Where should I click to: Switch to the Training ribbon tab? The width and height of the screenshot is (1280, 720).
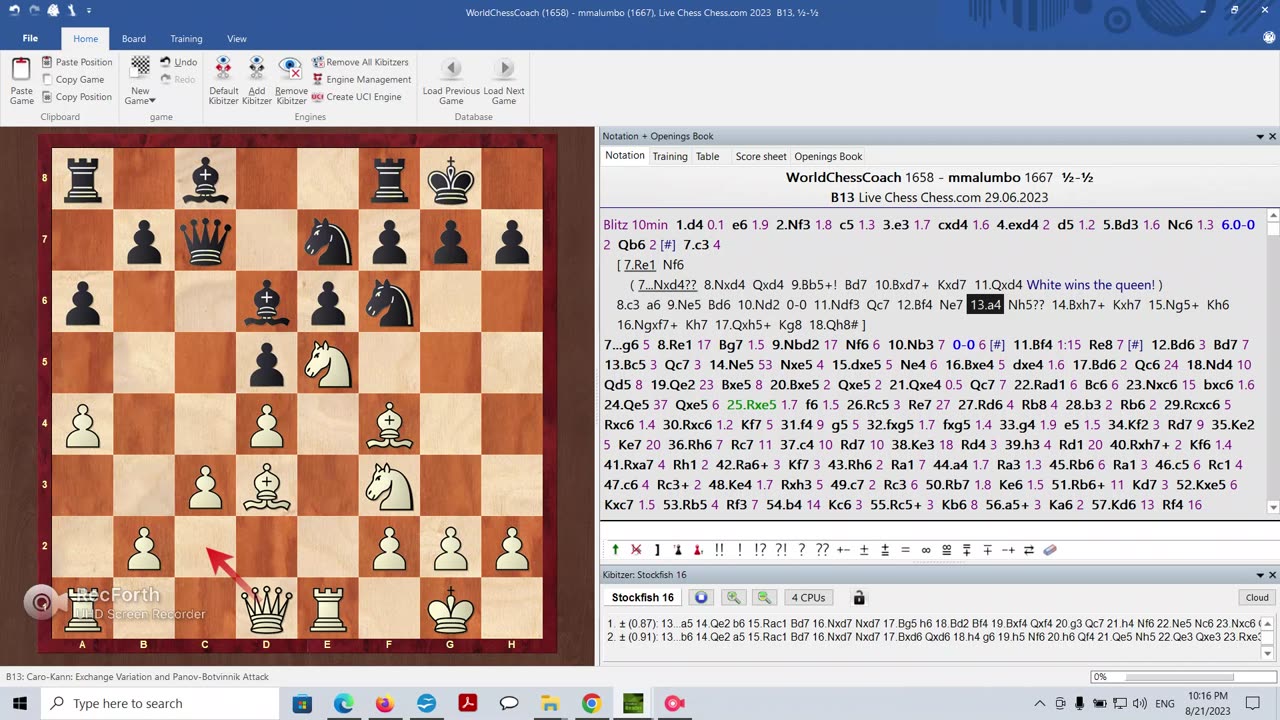[x=186, y=39]
